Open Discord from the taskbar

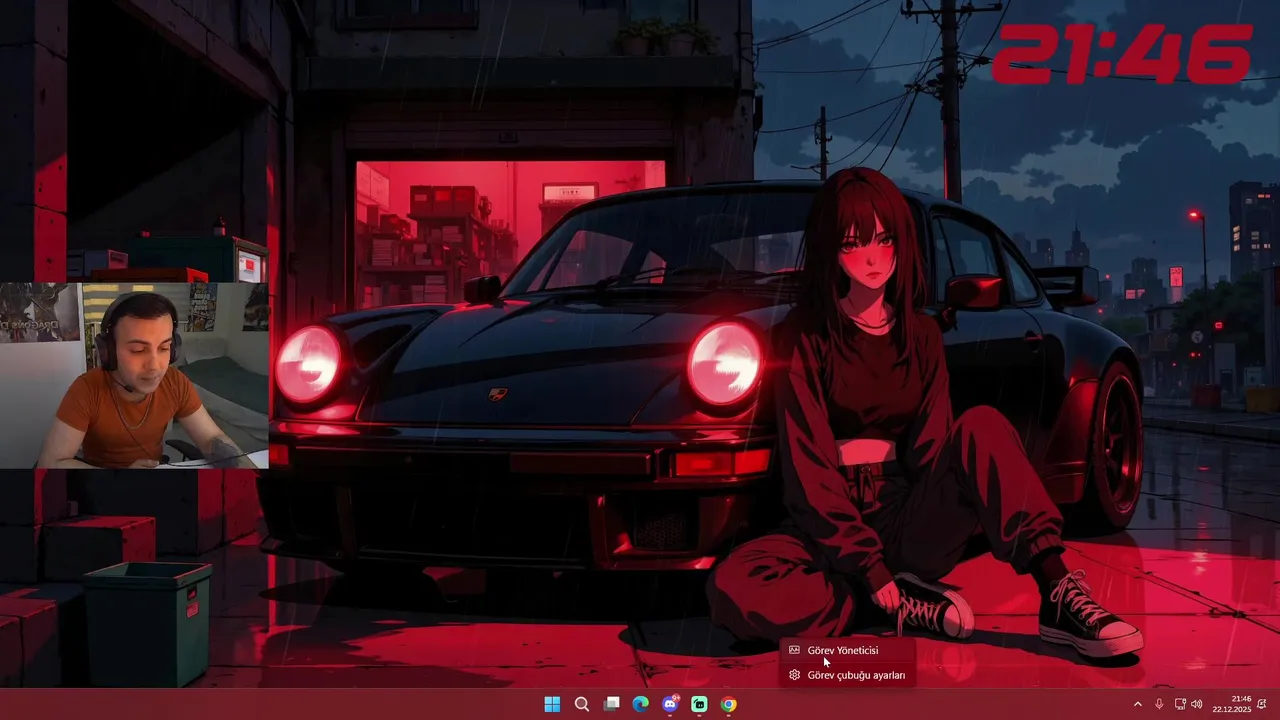pos(670,704)
